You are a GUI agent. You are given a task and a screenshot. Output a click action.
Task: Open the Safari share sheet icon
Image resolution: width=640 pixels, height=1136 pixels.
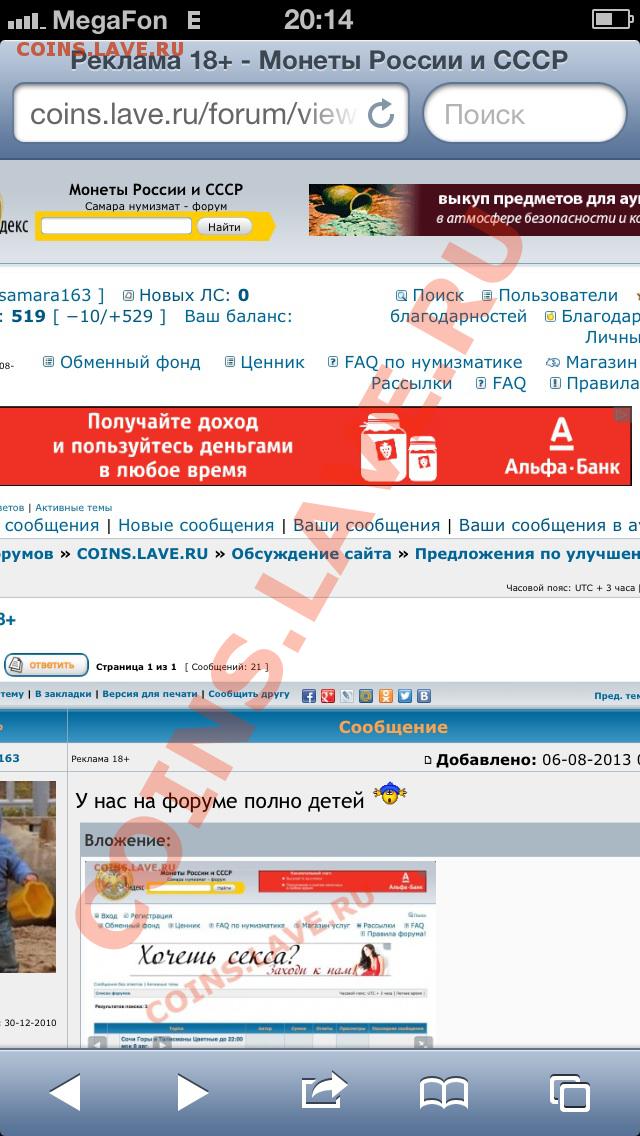(324, 1090)
